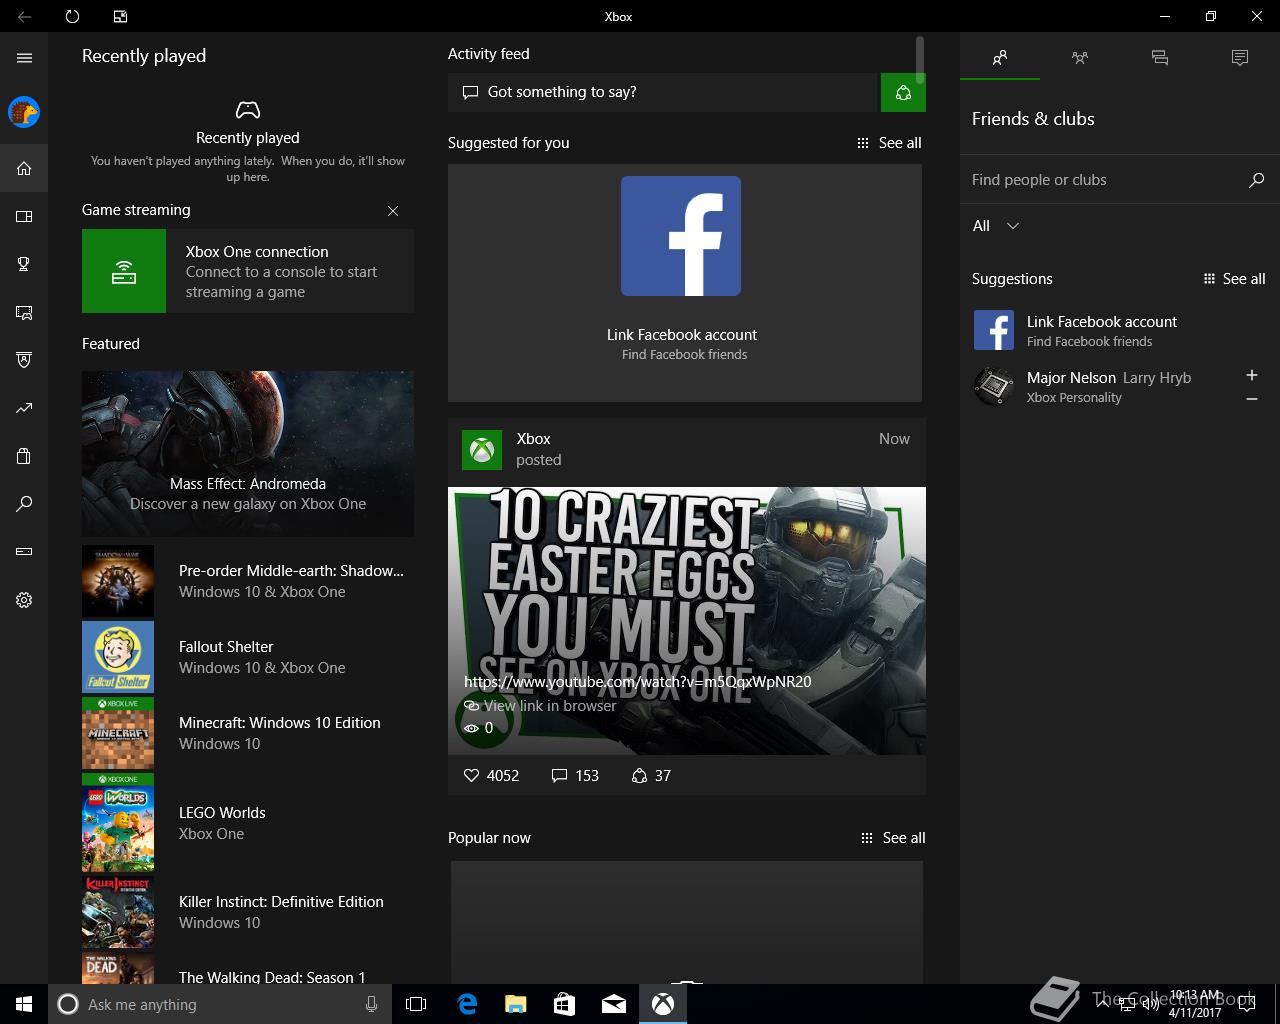The image size is (1280, 1024).
Task: Click View link in browser
Action: tap(541, 705)
